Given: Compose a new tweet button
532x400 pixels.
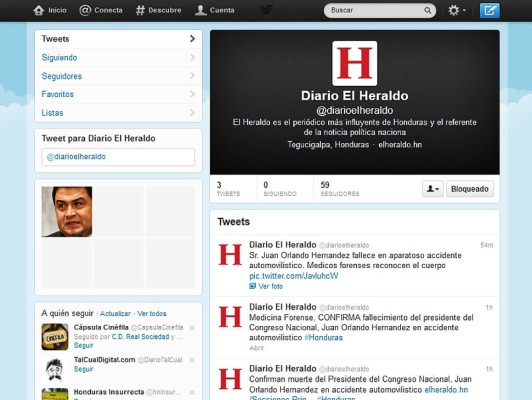Looking at the screenshot, I should click(x=489, y=11).
